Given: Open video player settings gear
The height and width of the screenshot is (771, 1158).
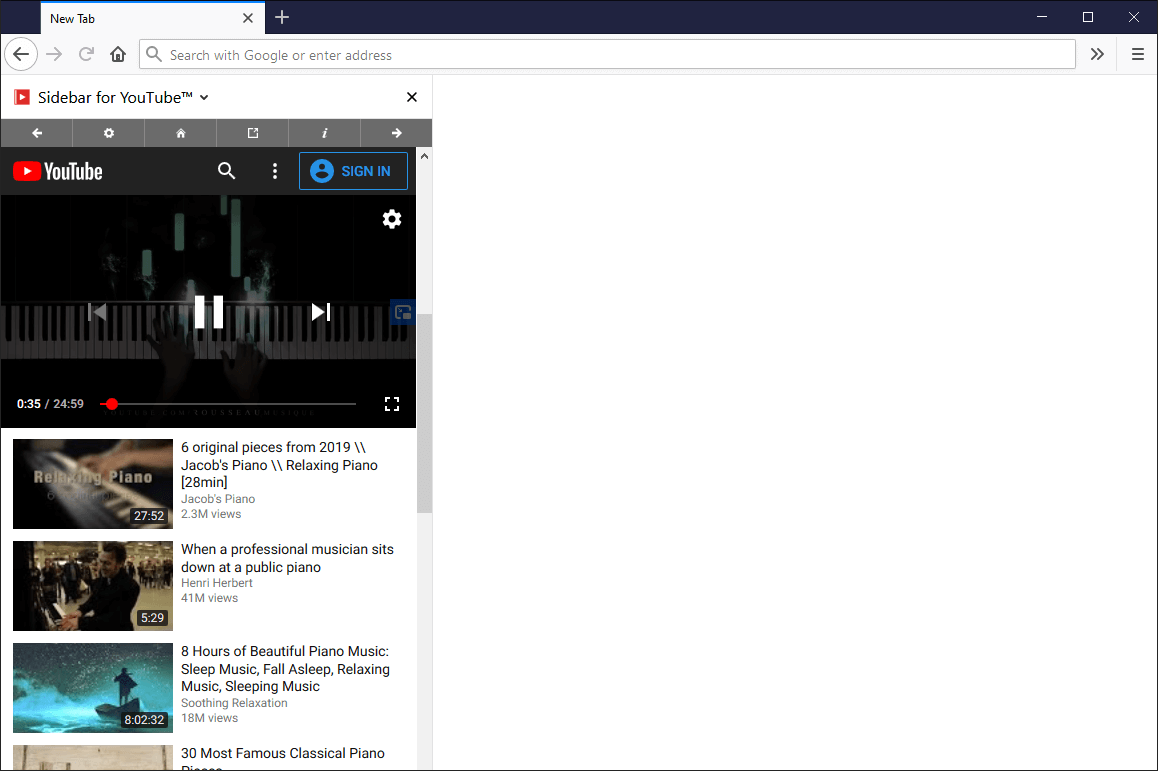Looking at the screenshot, I should coord(392,219).
